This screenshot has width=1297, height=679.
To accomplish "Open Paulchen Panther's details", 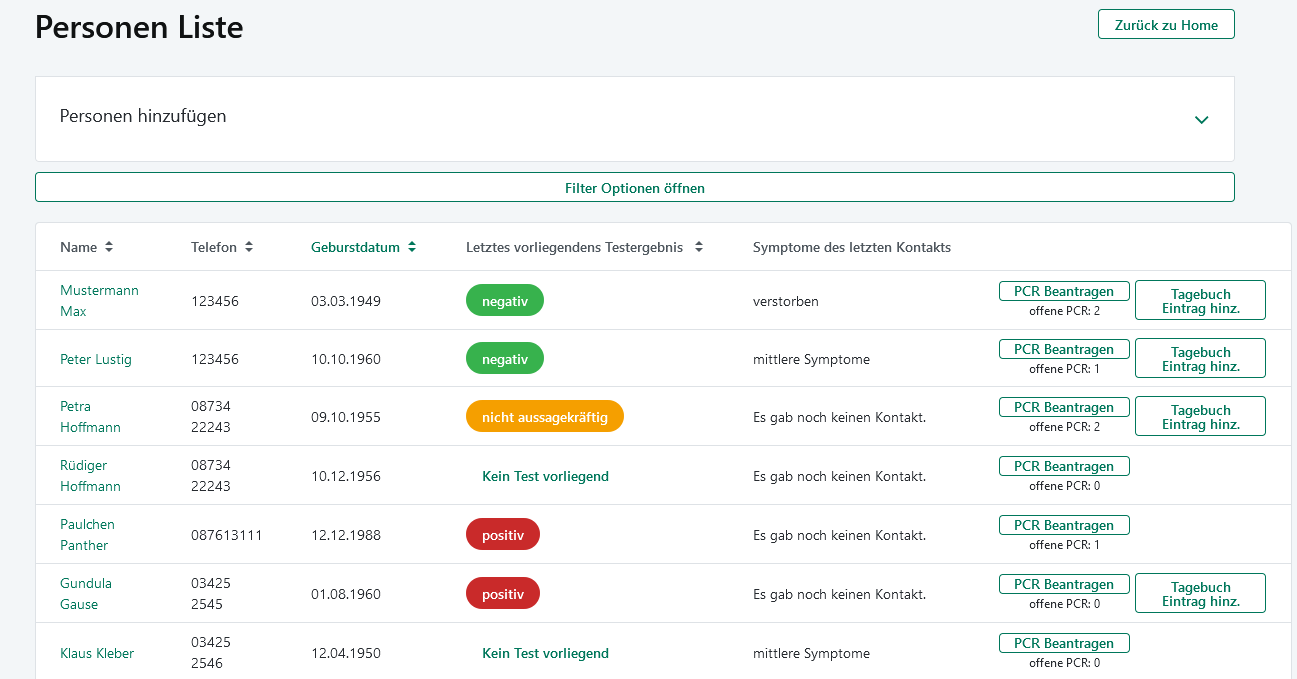I will (87, 534).
